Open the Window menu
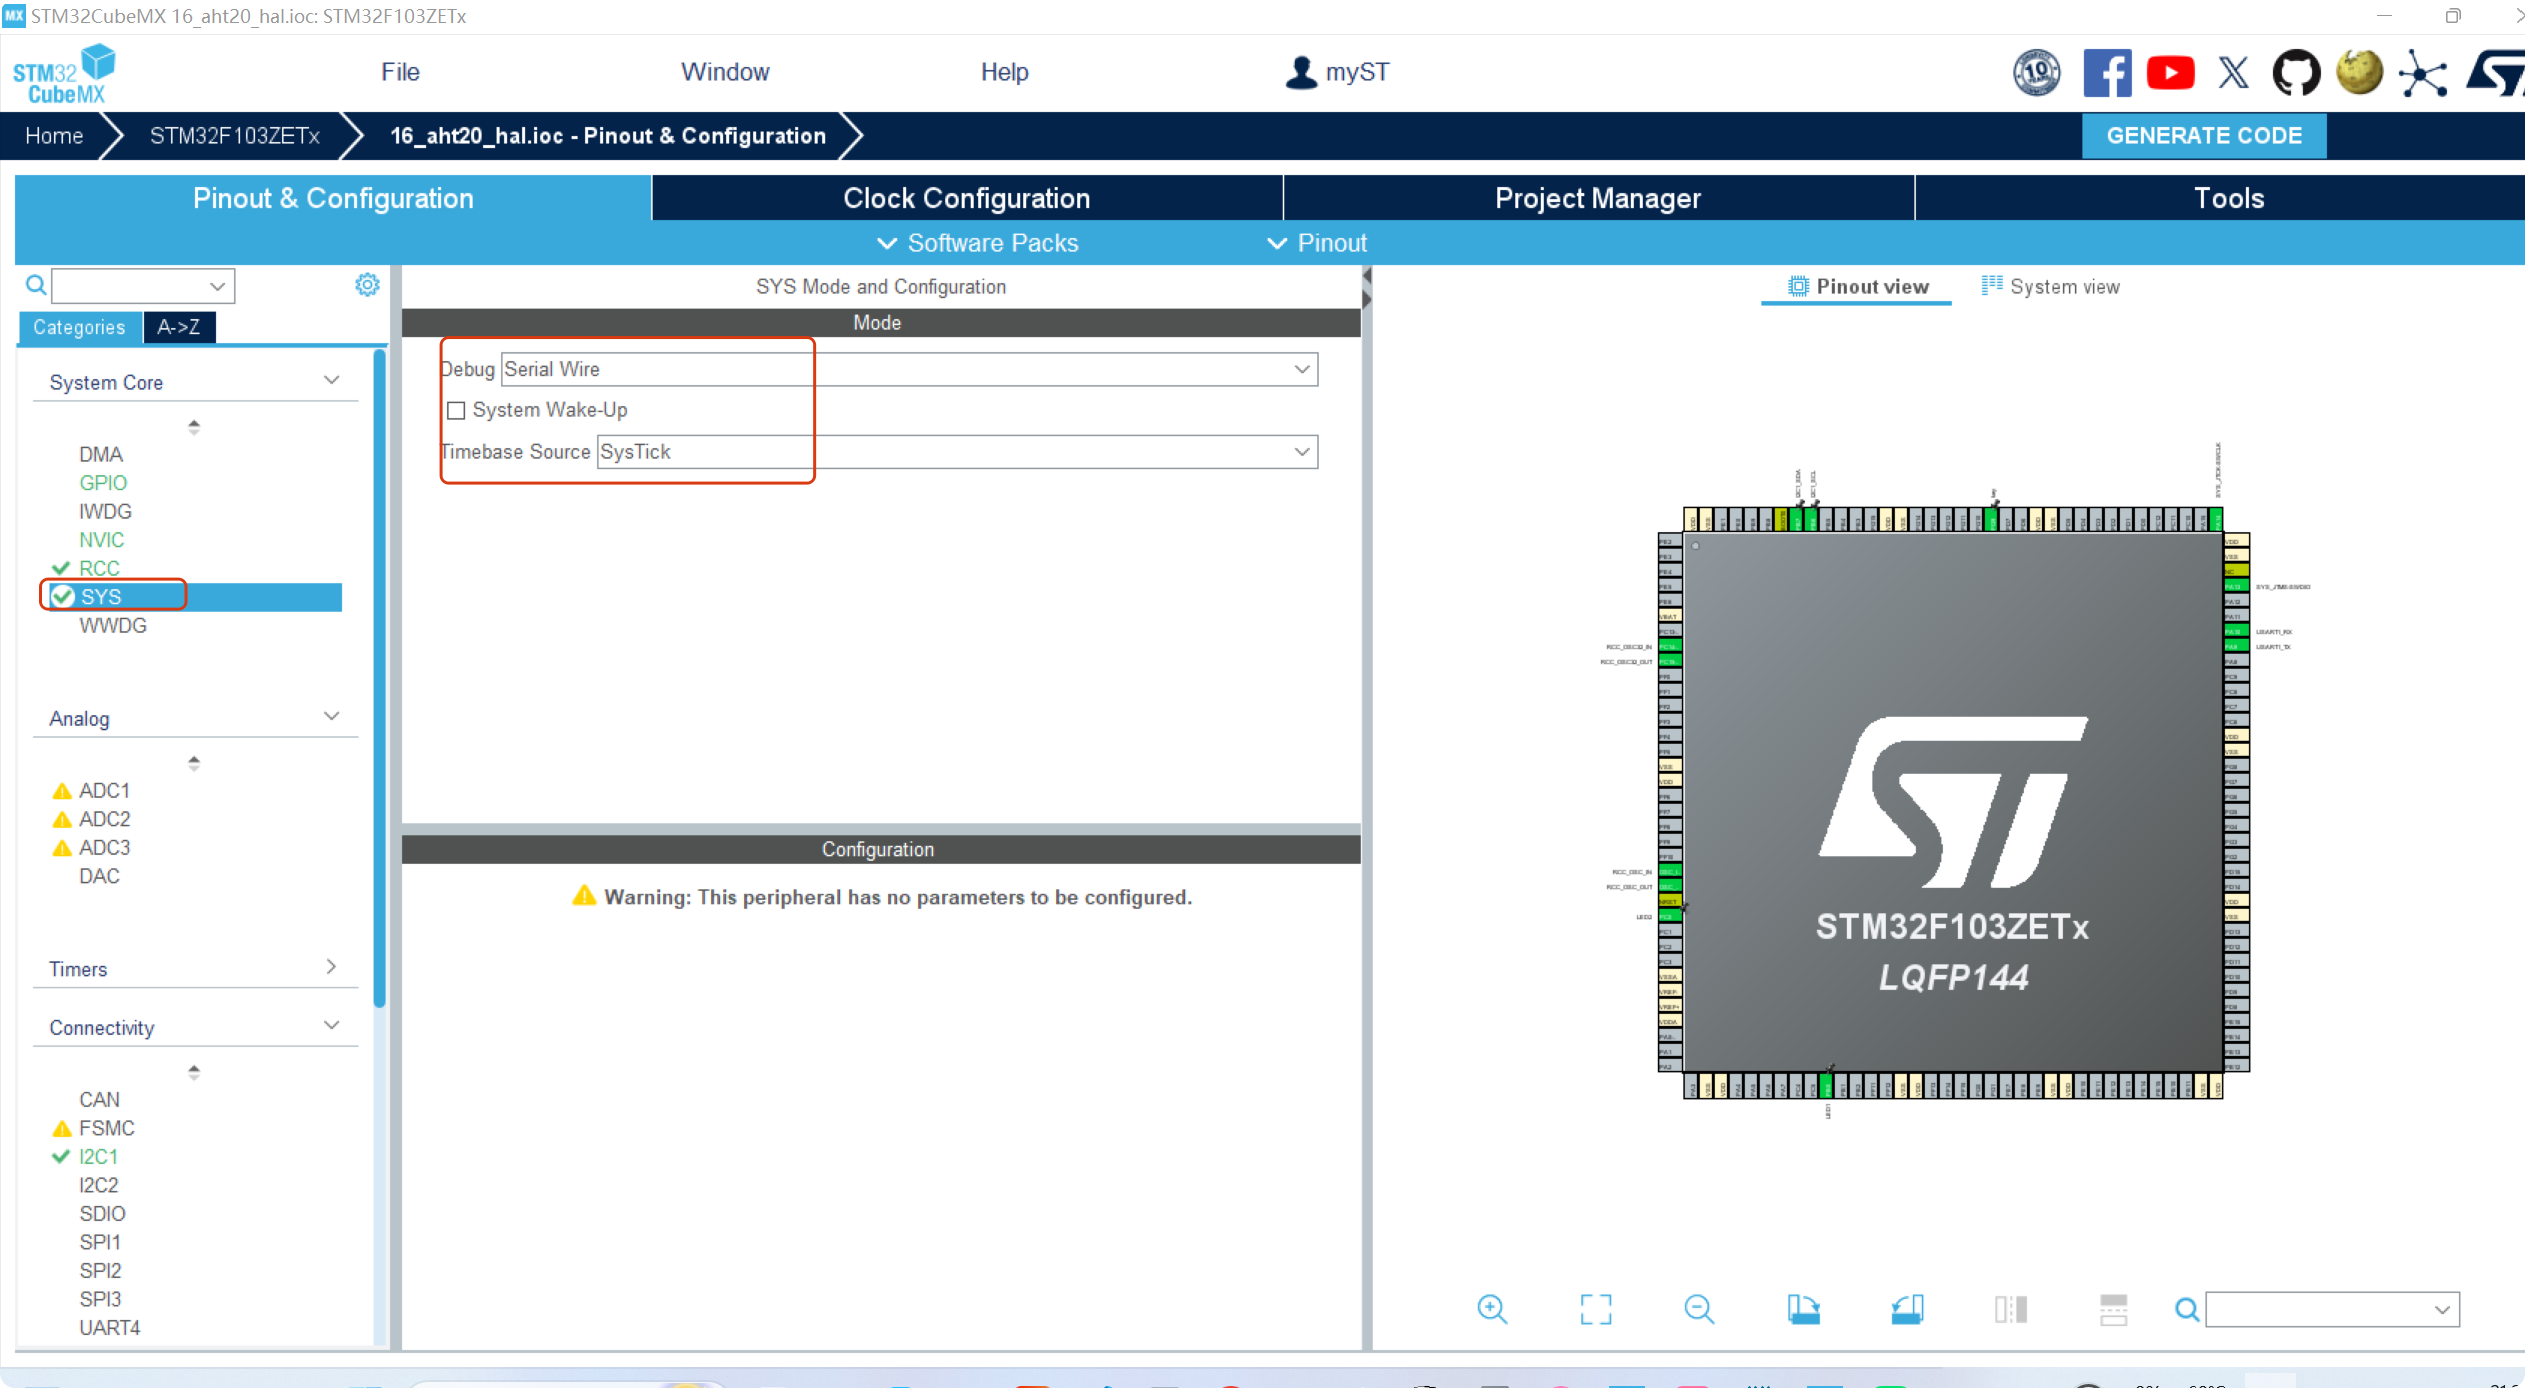The width and height of the screenshot is (2525, 1388). pos(725,72)
